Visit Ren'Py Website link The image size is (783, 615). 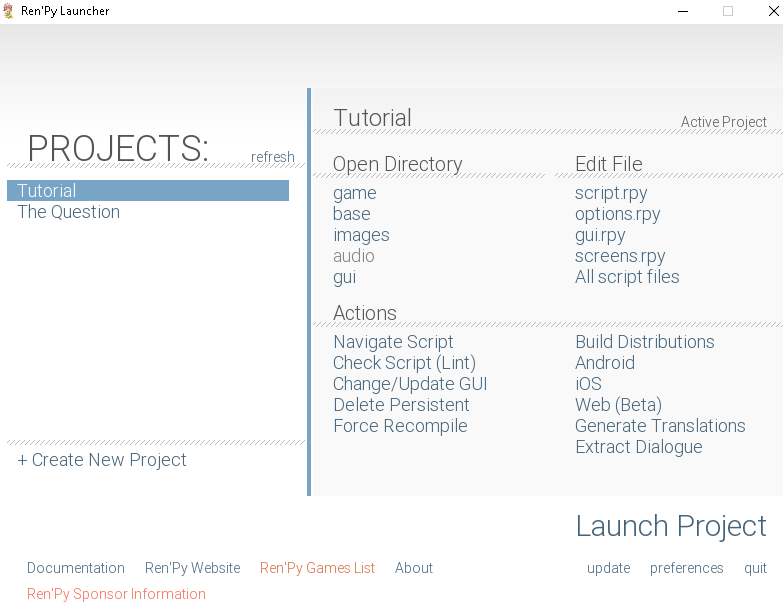coord(193,569)
